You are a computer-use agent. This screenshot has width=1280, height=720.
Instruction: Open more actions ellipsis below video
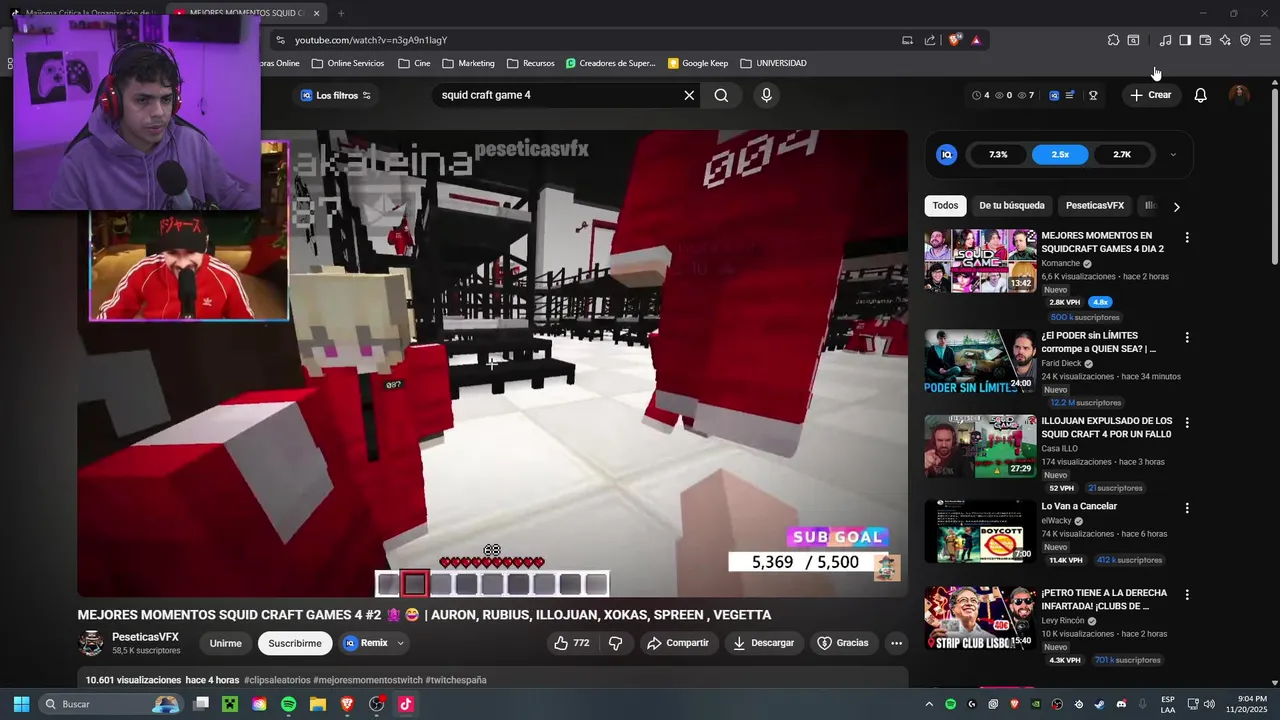pyautogui.click(x=896, y=643)
